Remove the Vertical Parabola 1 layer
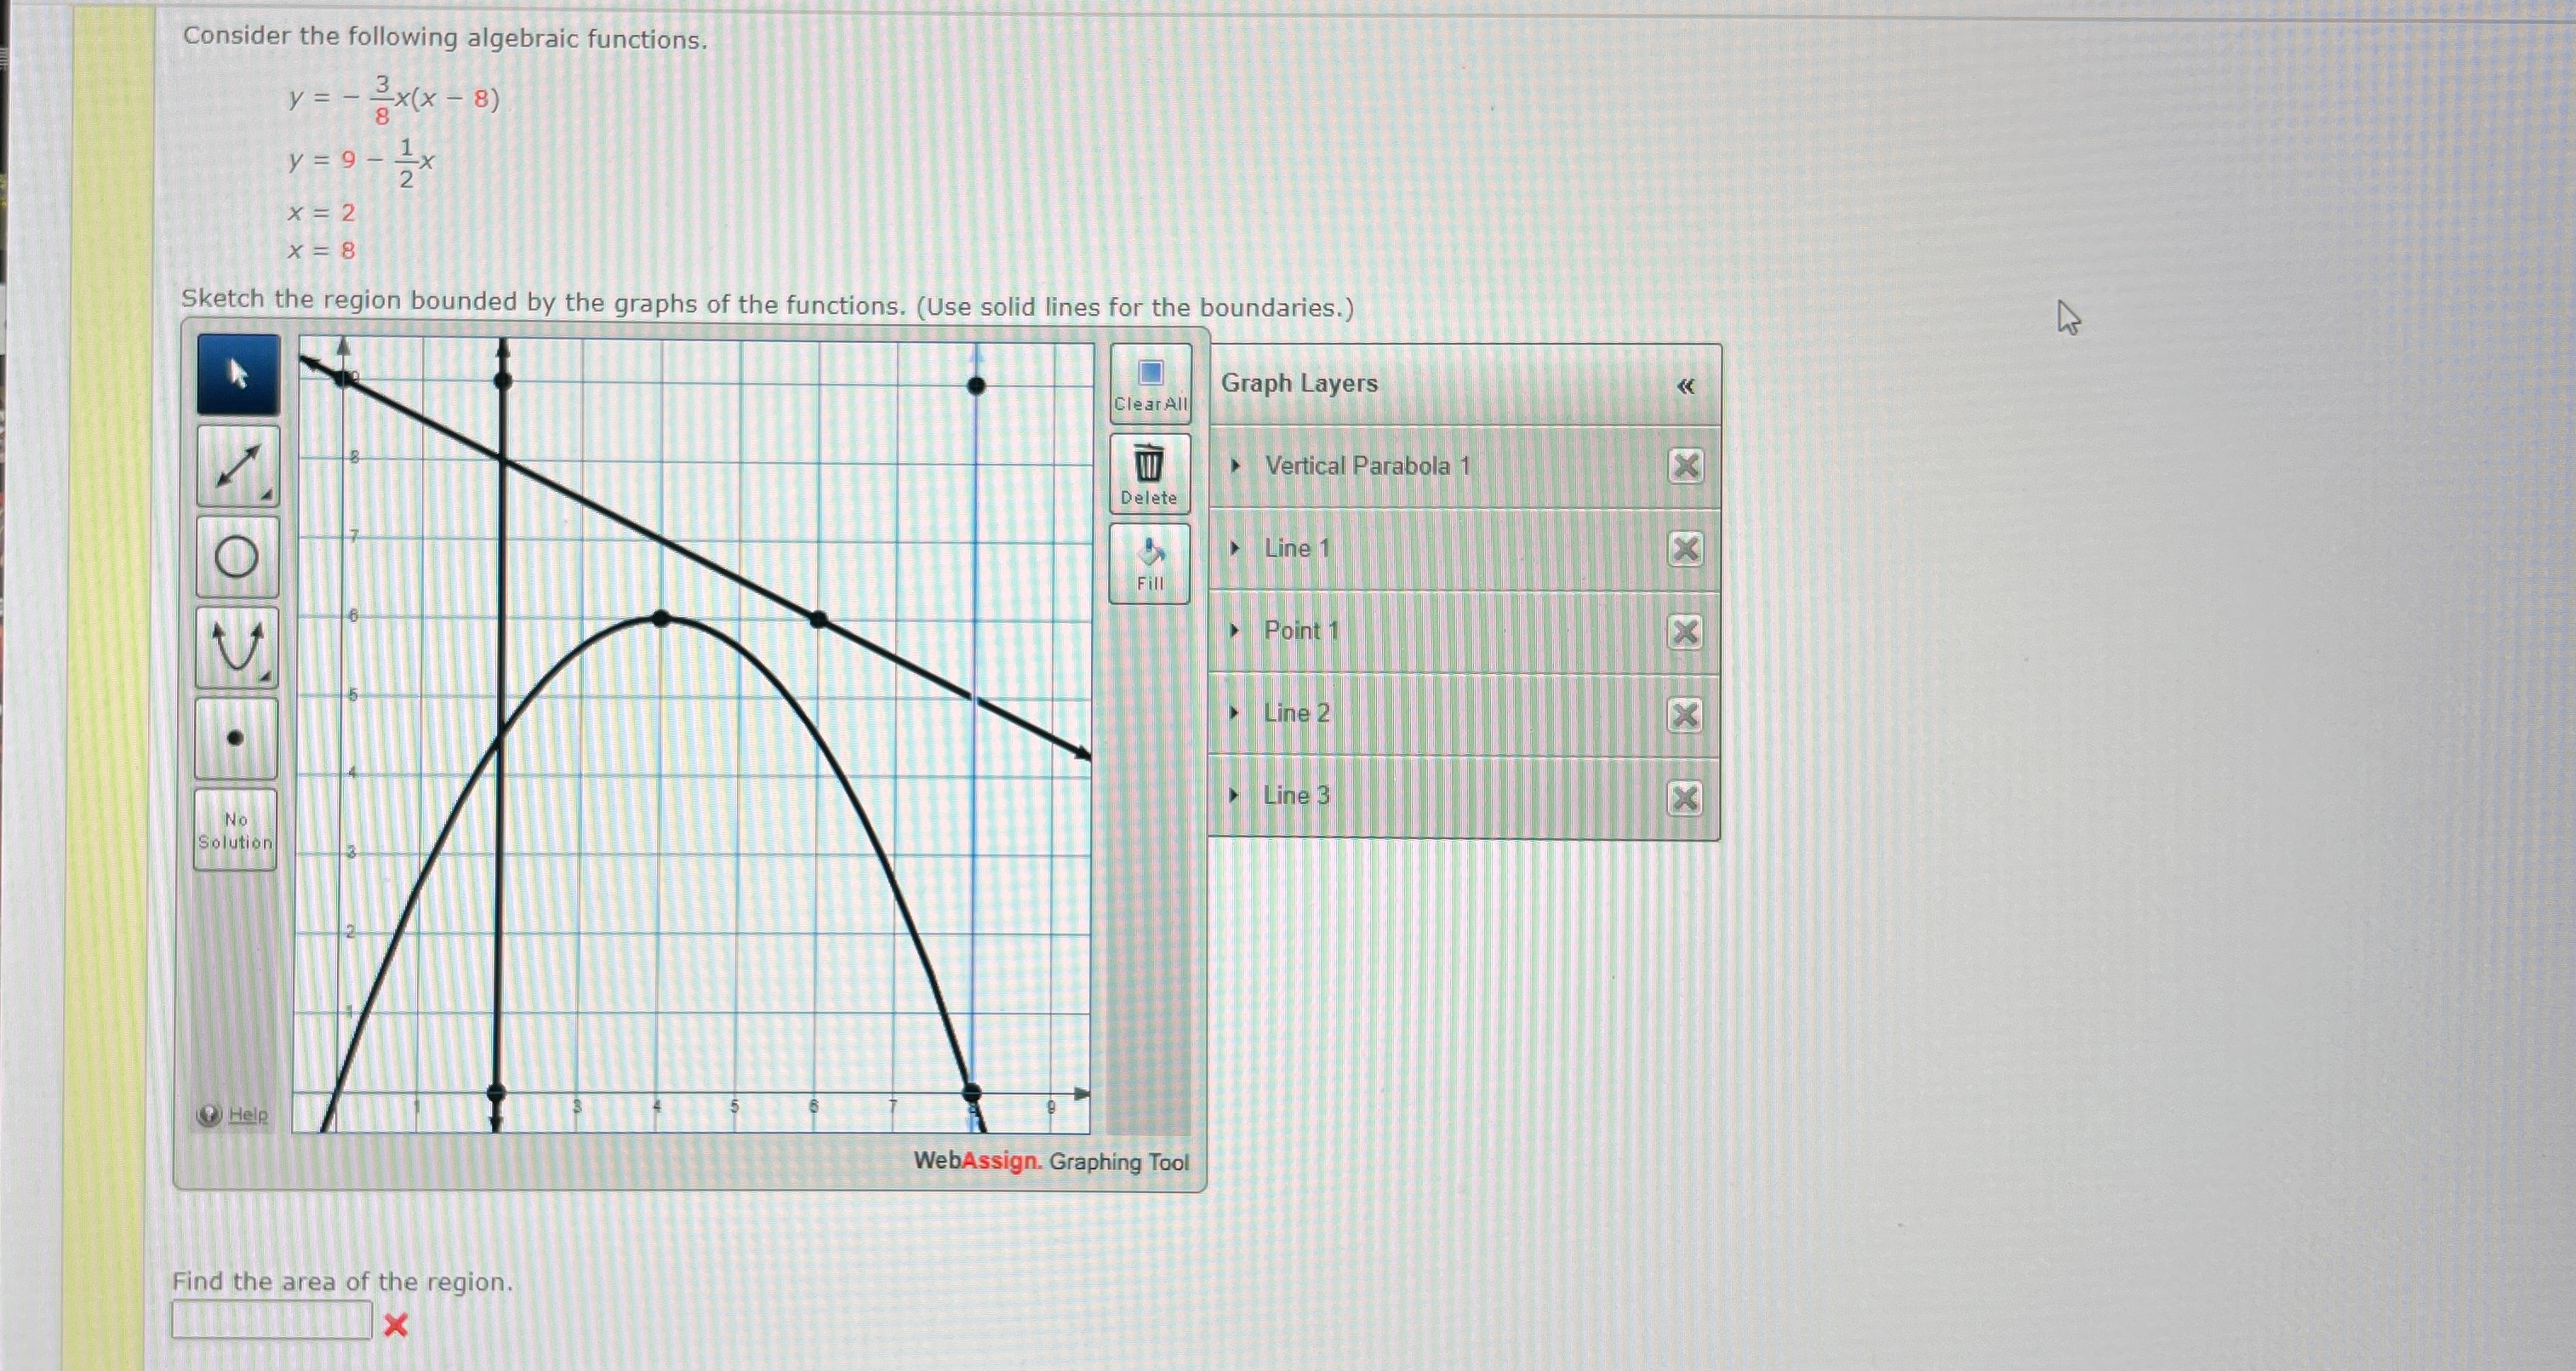This screenshot has width=2576, height=1371. coord(1685,466)
